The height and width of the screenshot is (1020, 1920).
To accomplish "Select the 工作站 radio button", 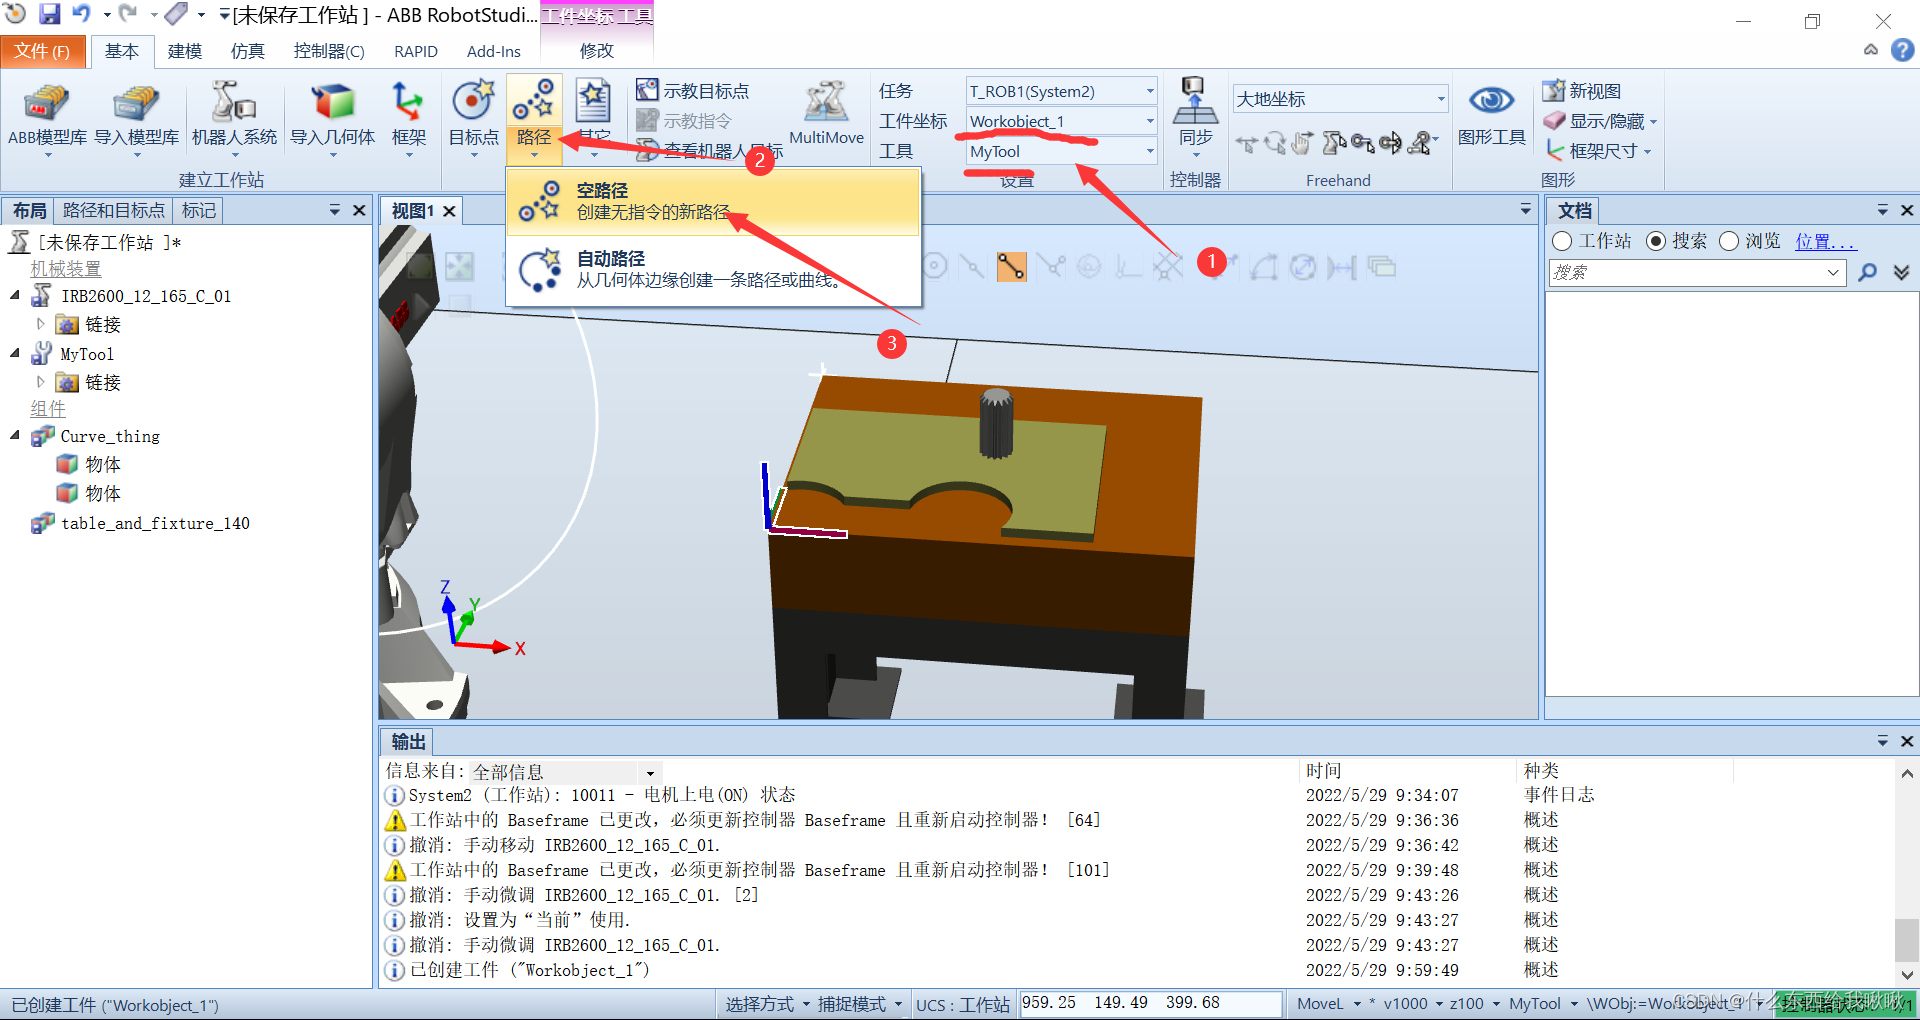I will tap(1562, 241).
